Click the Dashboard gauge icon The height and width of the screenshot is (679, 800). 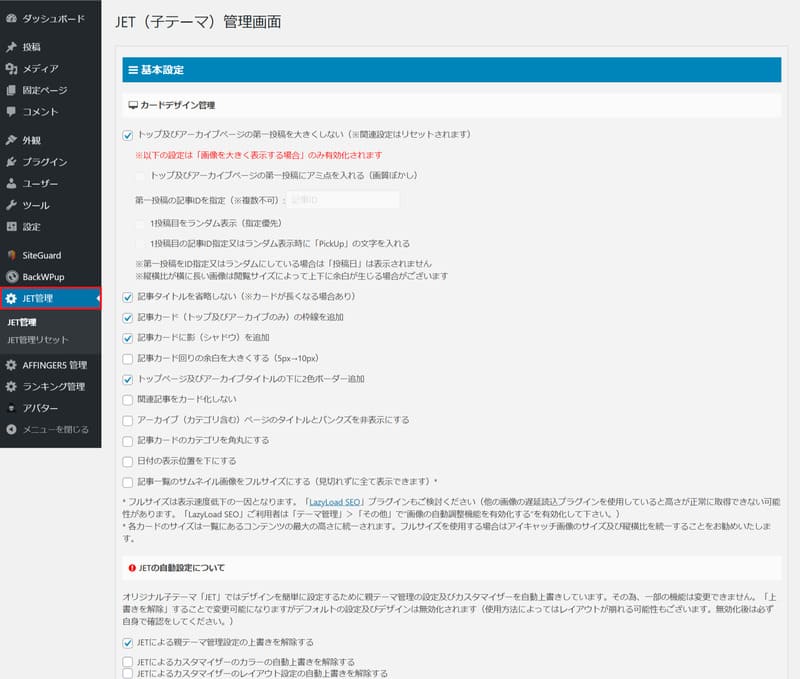coord(11,18)
